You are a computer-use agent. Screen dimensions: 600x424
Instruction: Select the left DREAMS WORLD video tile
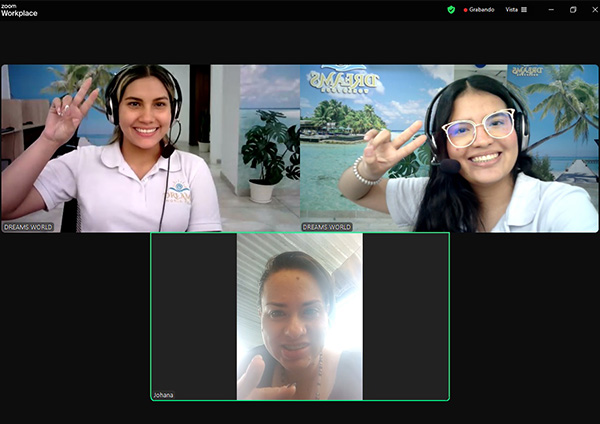coord(150,148)
